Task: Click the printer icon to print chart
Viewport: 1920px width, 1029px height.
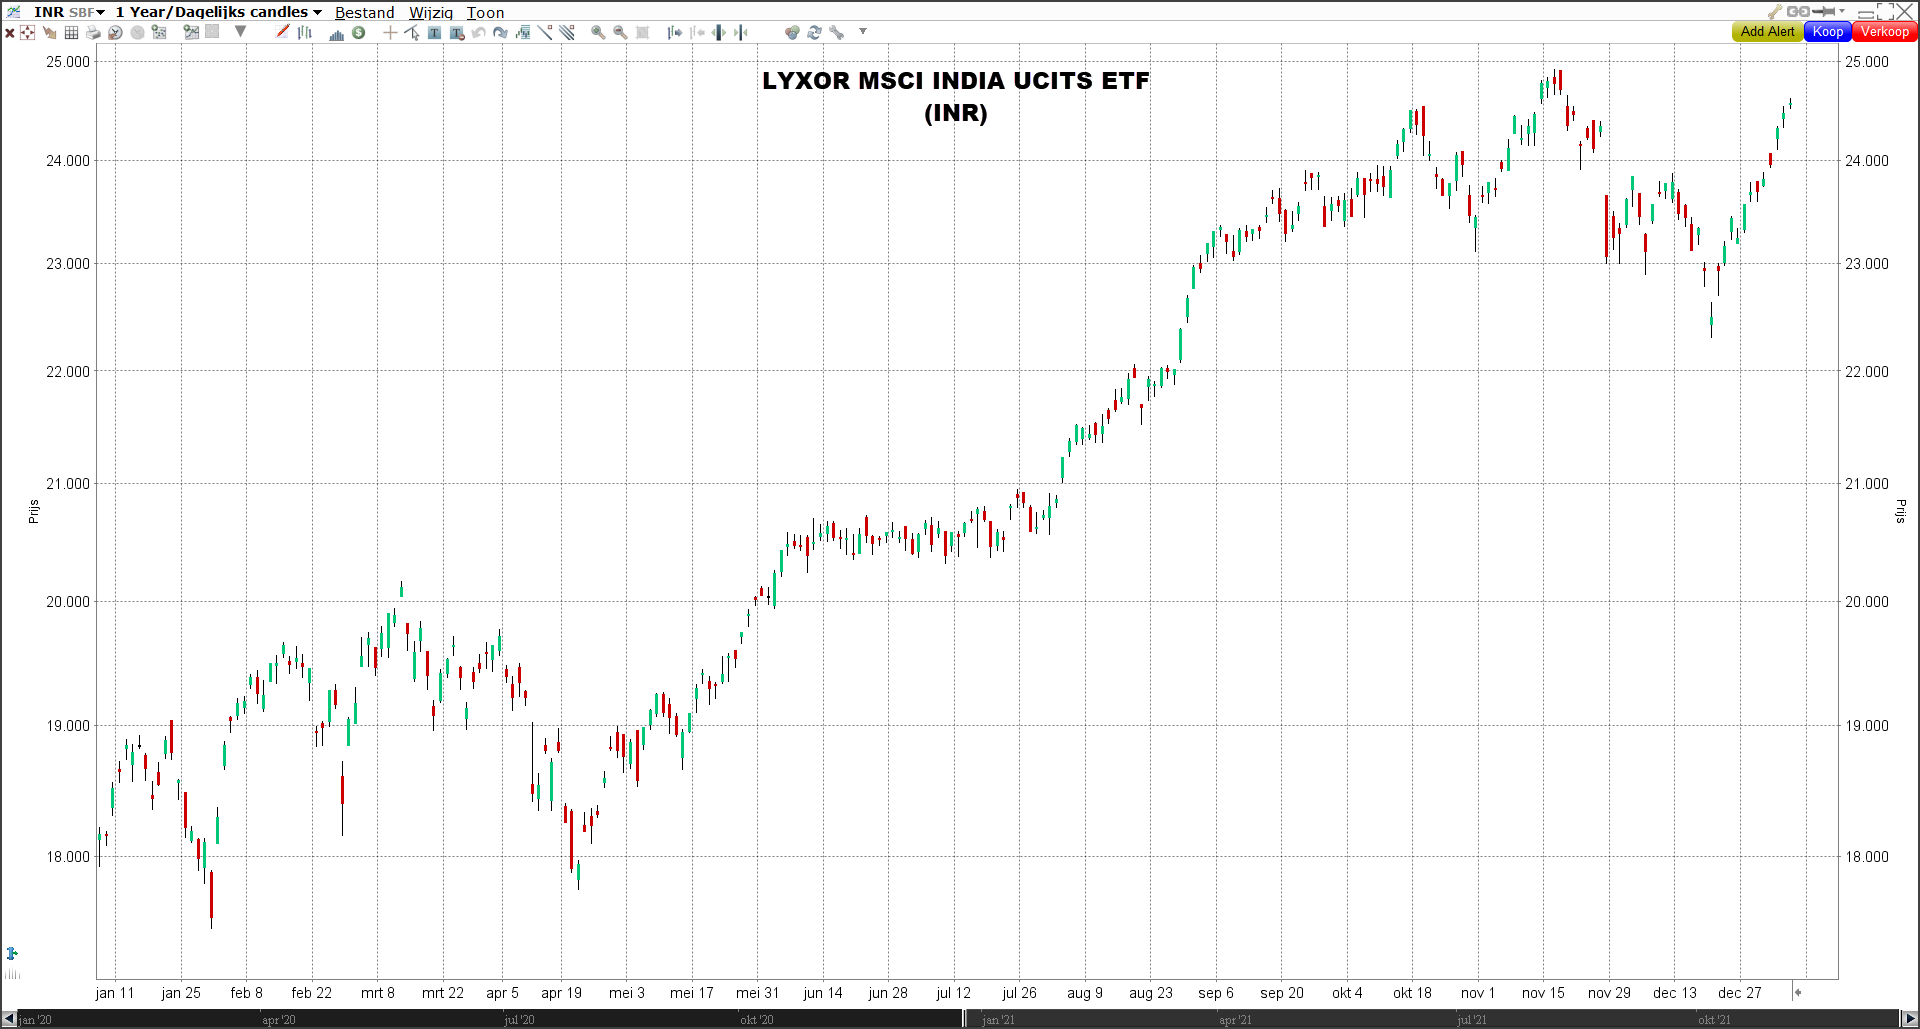Action: point(93,33)
